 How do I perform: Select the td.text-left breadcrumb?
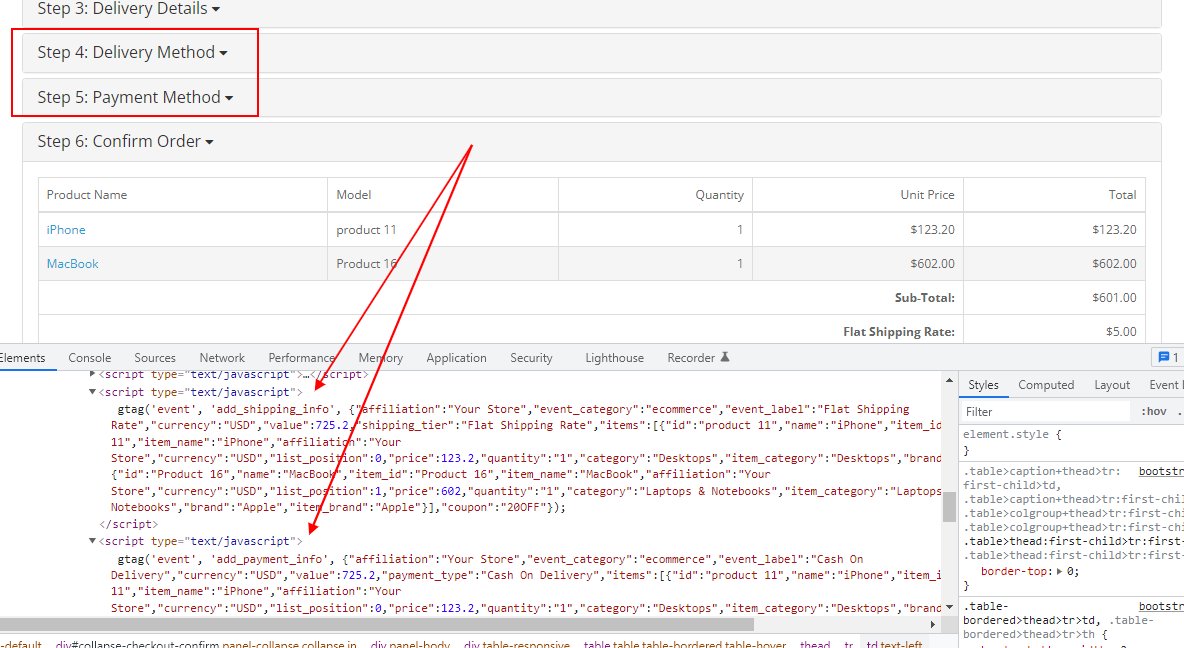[894, 644]
